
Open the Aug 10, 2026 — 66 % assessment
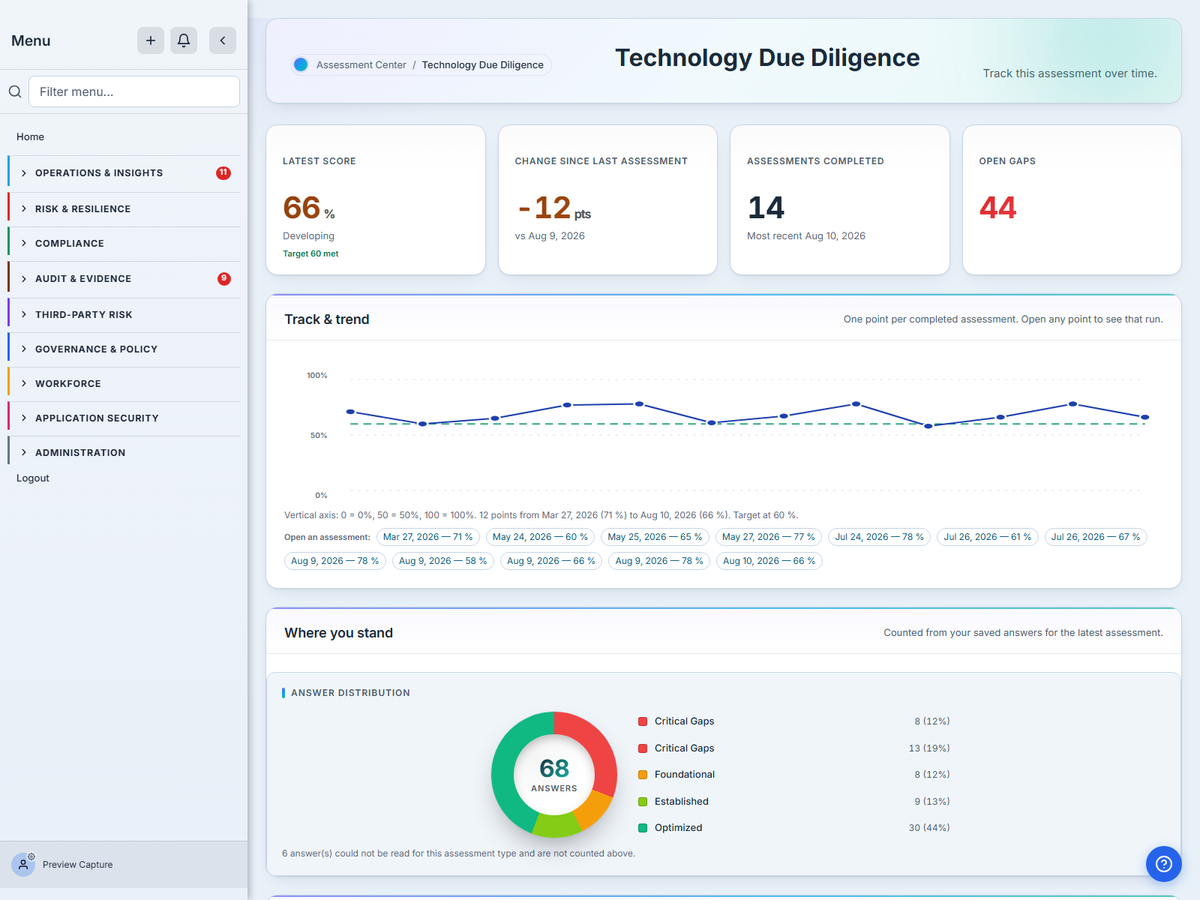(769, 561)
